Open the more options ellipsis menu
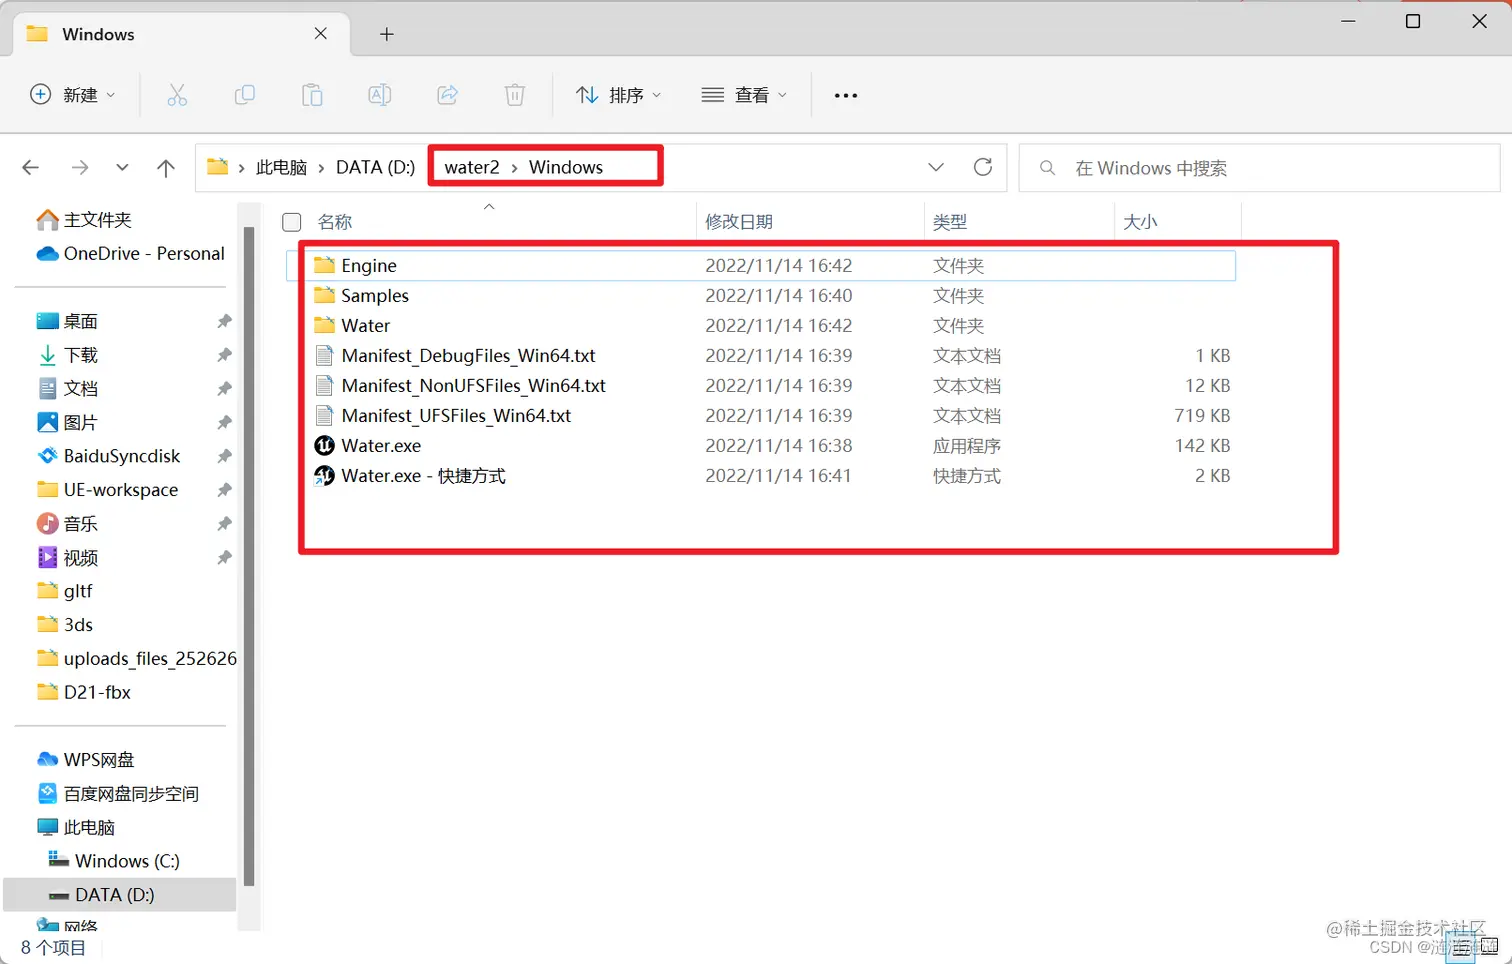The image size is (1512, 964). [846, 95]
